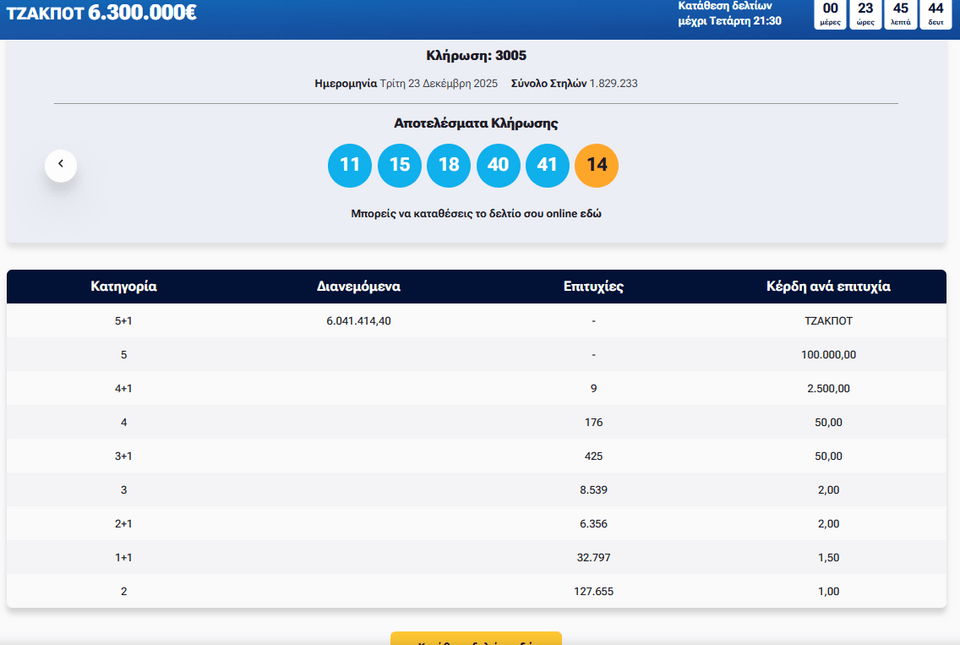Click the blue ball number 11

click(x=349, y=165)
